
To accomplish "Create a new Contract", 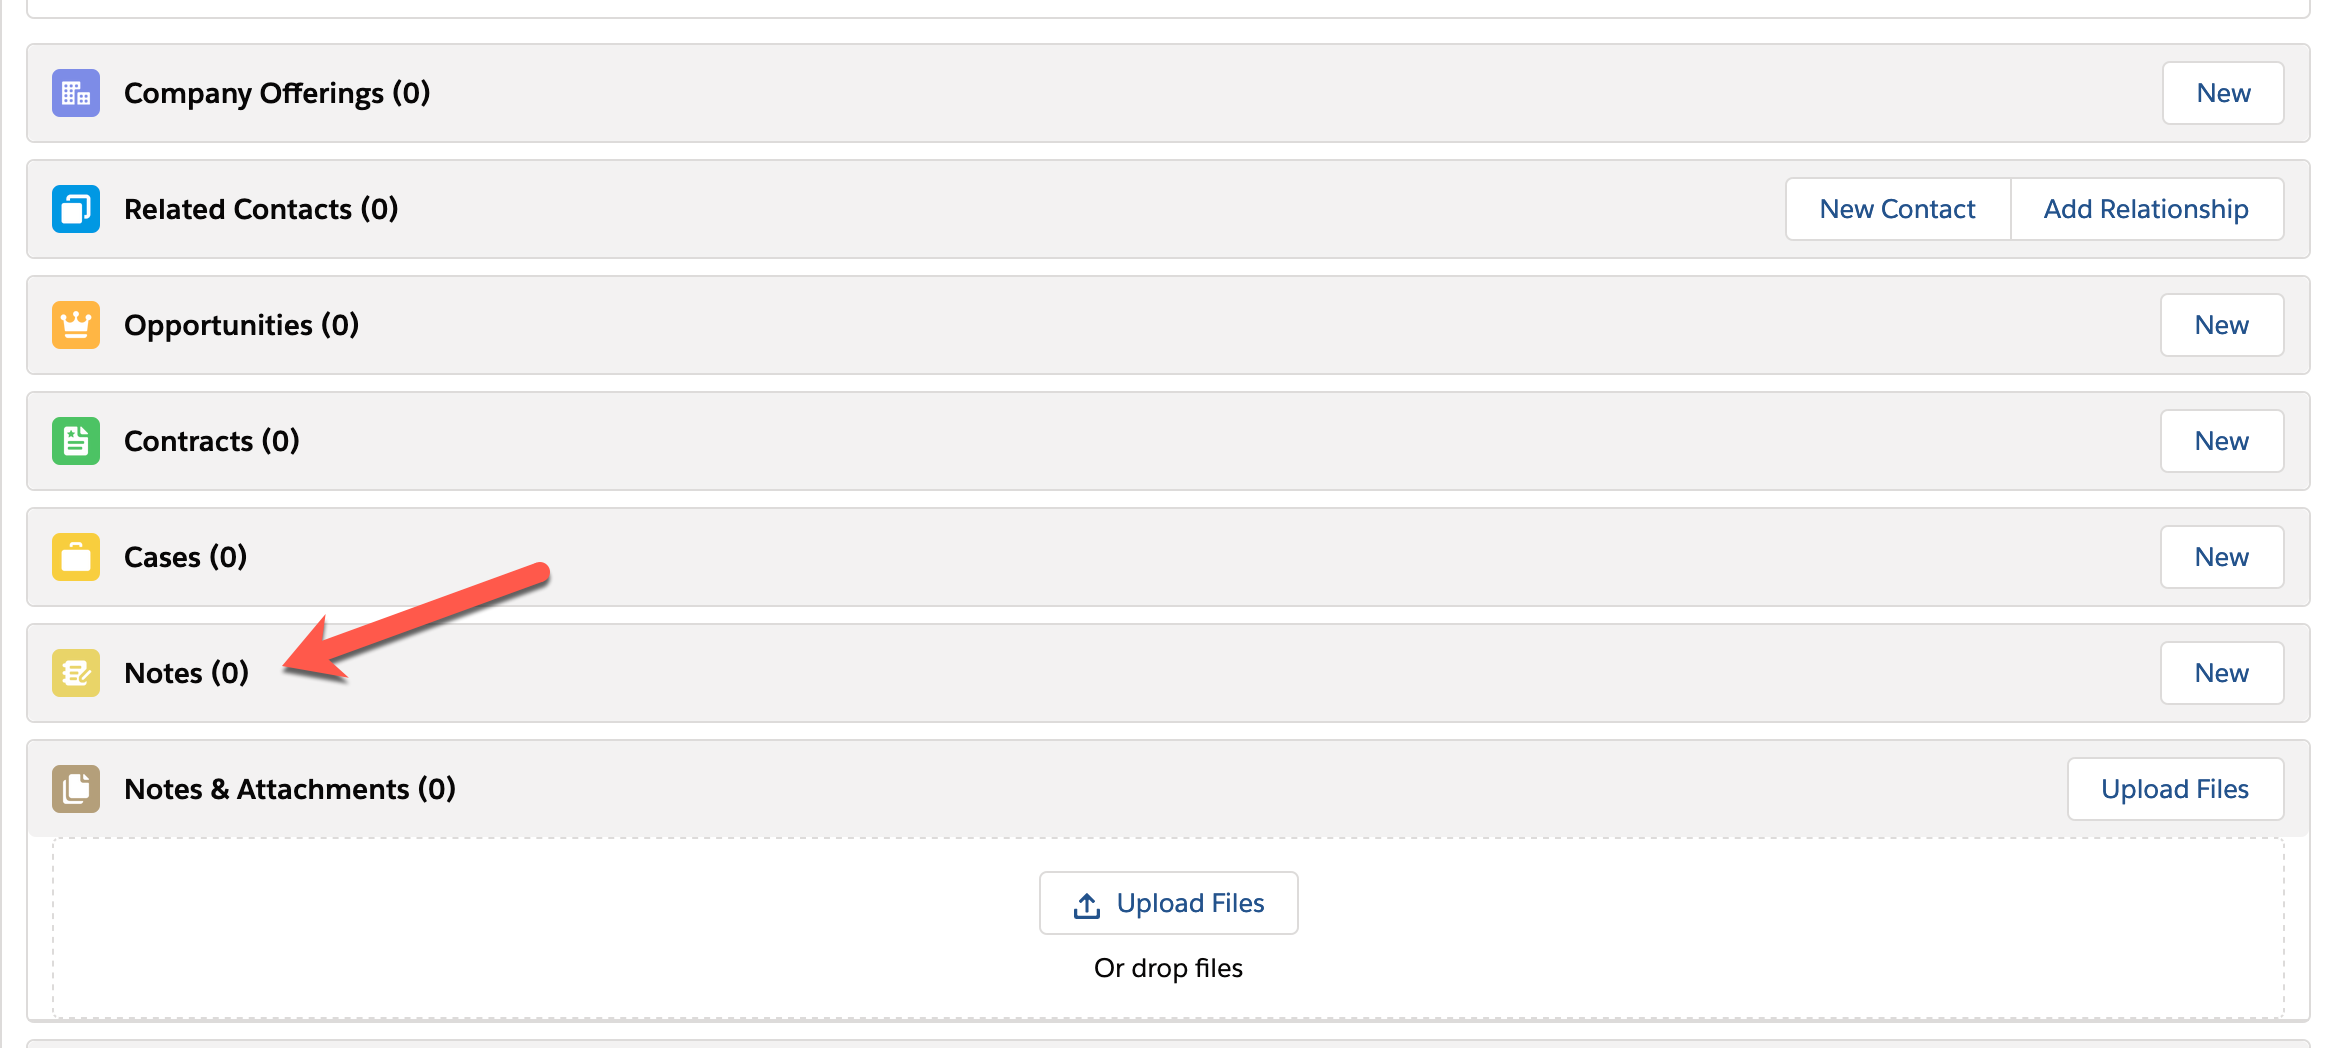I will [2221, 441].
